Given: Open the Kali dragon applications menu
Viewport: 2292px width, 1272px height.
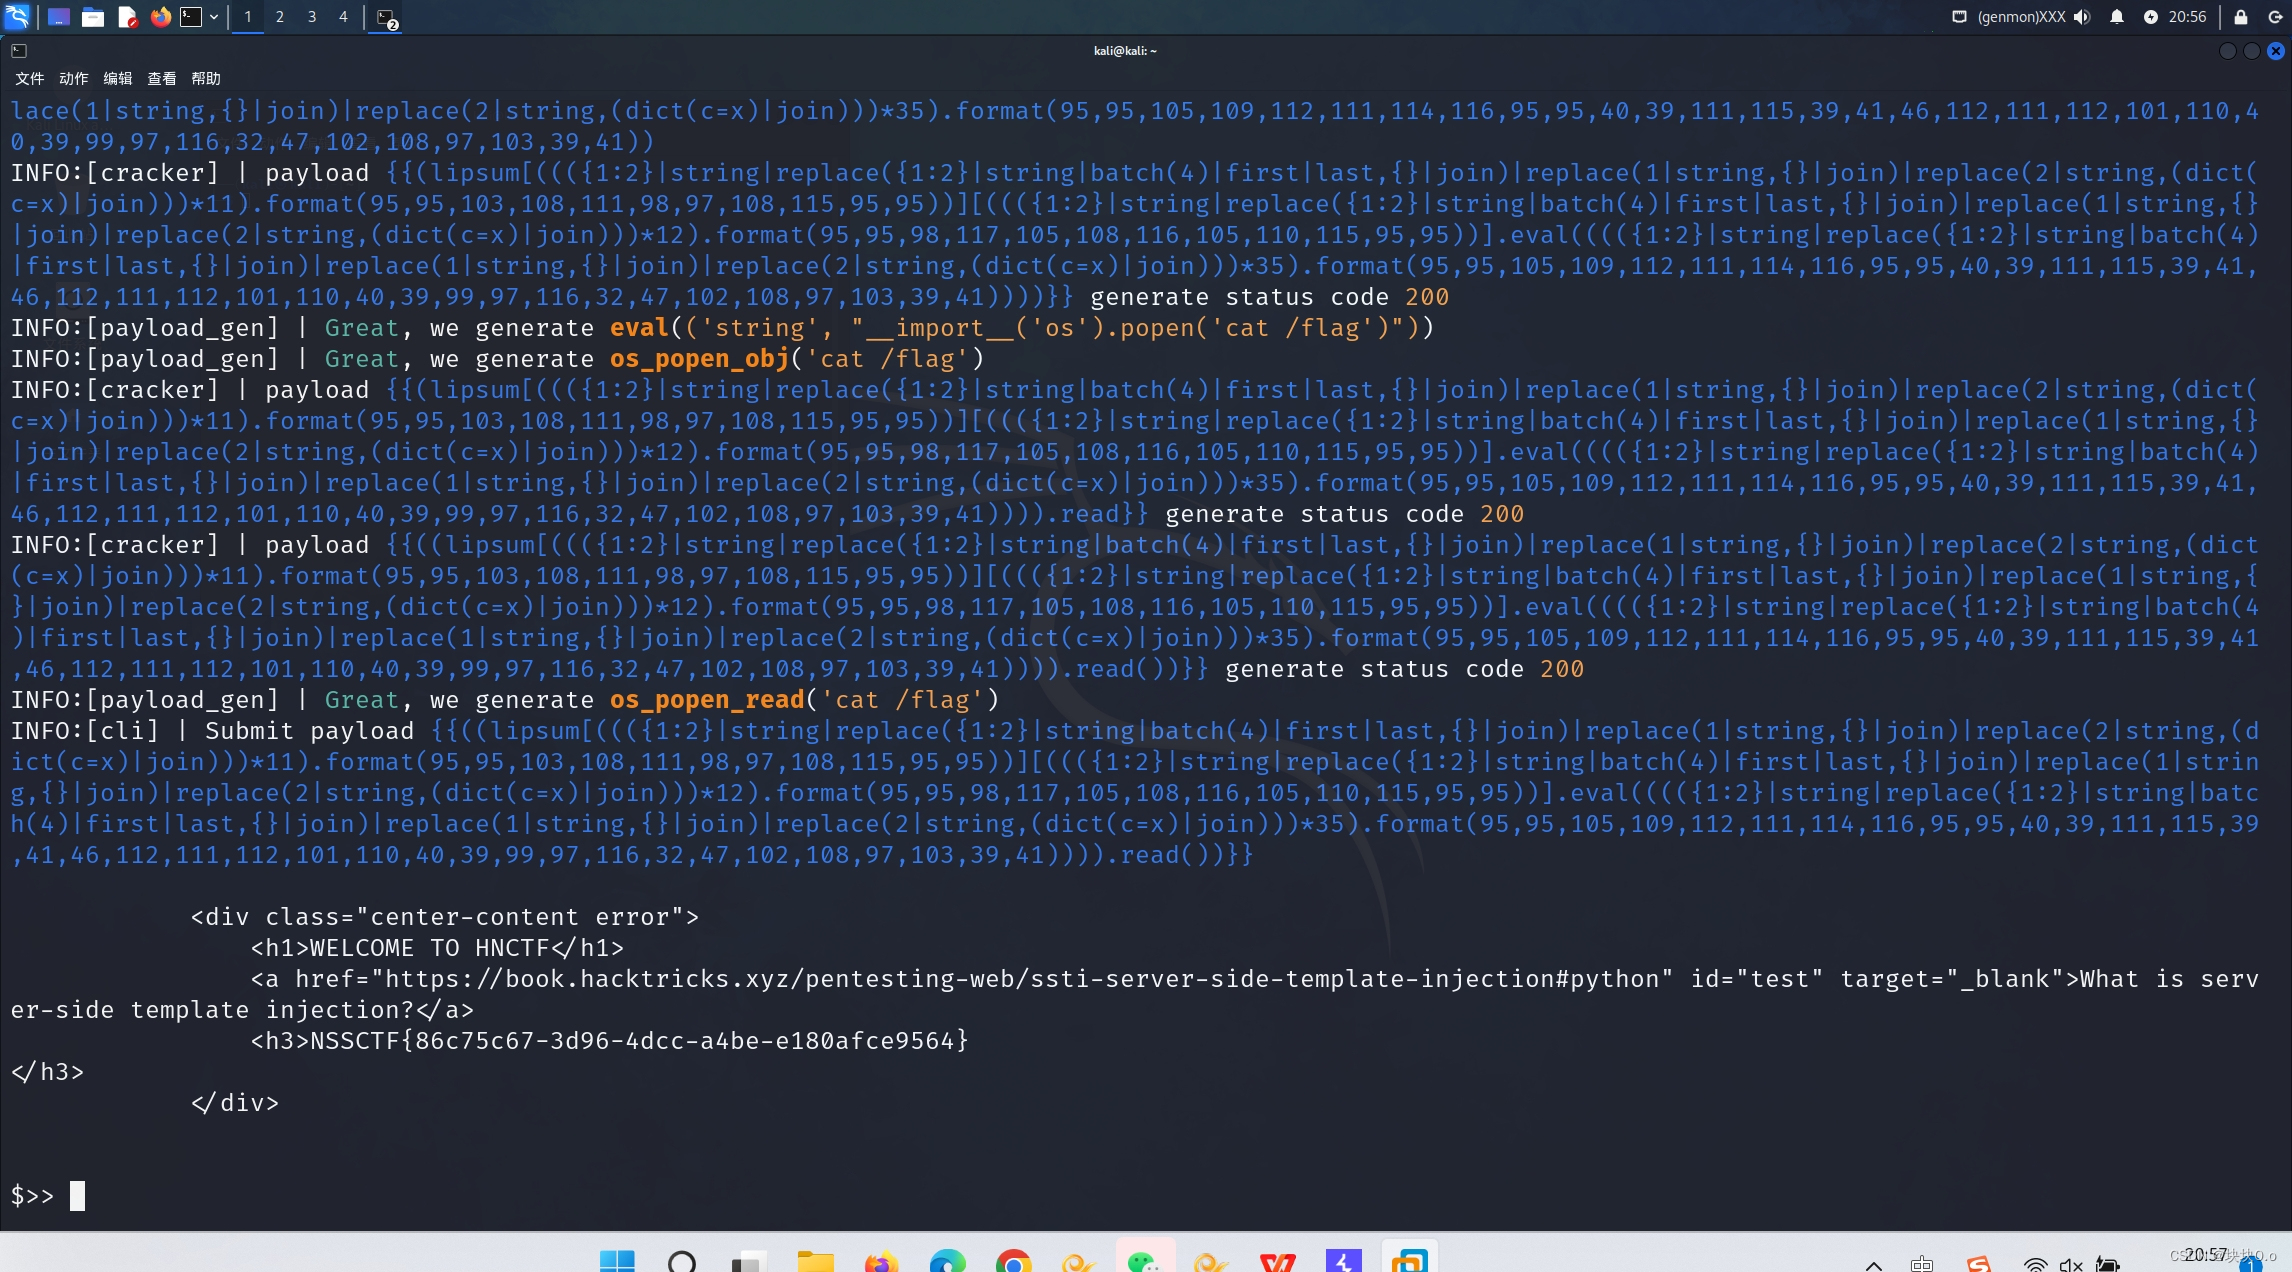Looking at the screenshot, I should tap(17, 16).
